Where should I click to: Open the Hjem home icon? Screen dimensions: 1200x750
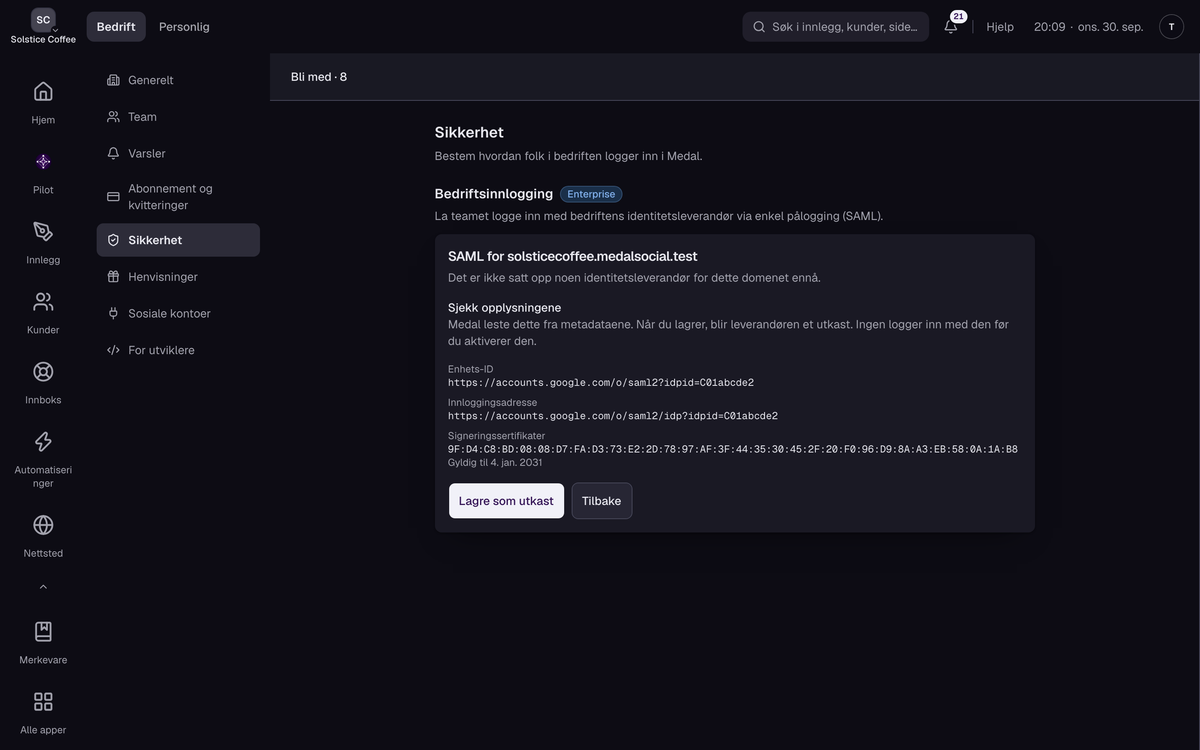[x=43, y=92]
